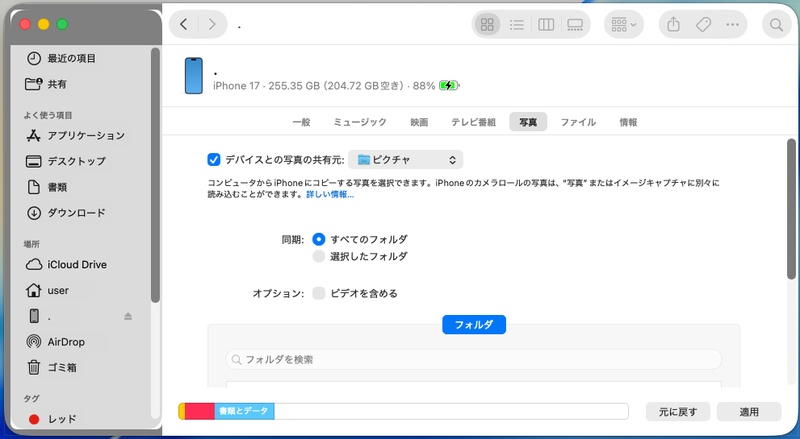Open the group-by options dropdown

point(624,25)
